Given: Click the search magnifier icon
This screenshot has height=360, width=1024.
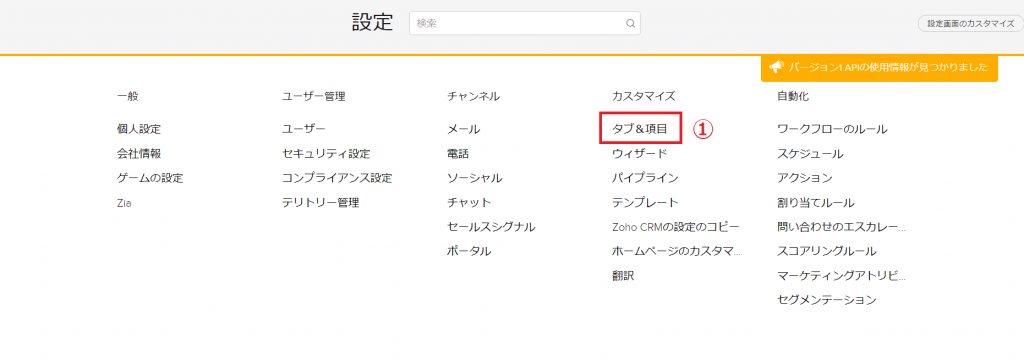Looking at the screenshot, I should click(630, 23).
